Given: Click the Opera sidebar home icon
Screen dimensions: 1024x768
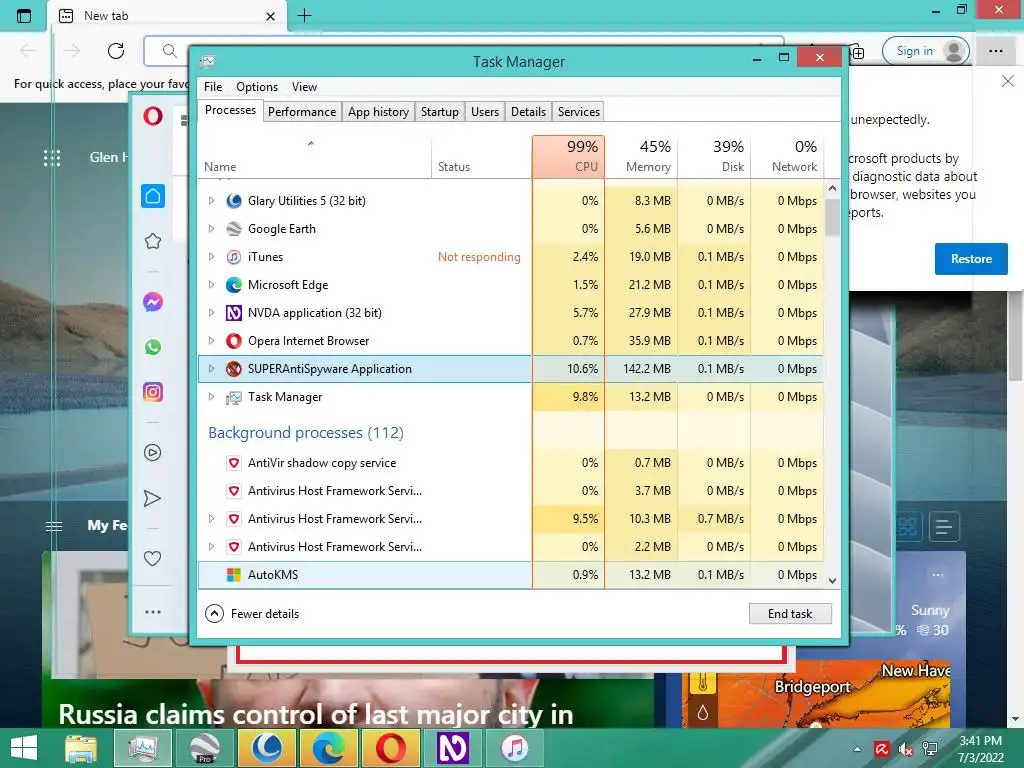Looking at the screenshot, I should point(153,196).
